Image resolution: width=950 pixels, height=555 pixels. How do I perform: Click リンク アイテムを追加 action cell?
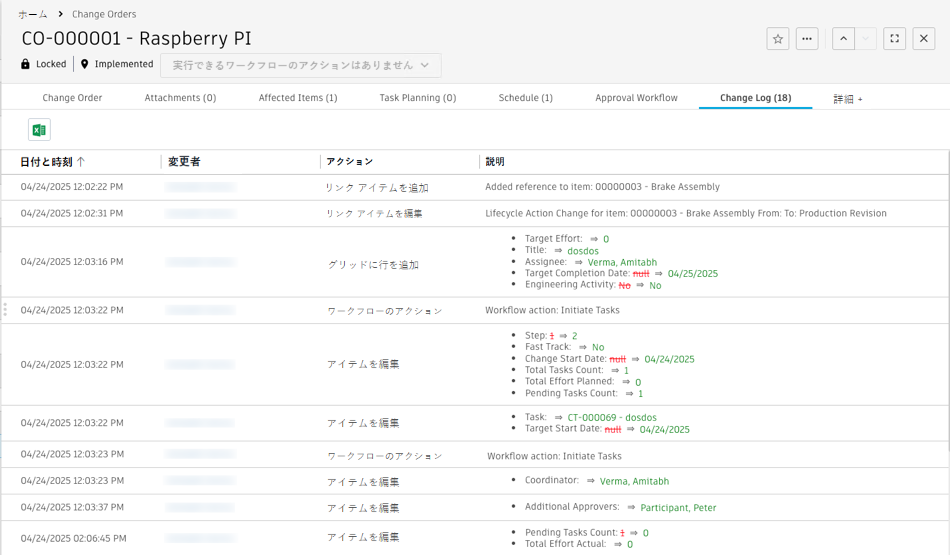pyautogui.click(x=377, y=188)
